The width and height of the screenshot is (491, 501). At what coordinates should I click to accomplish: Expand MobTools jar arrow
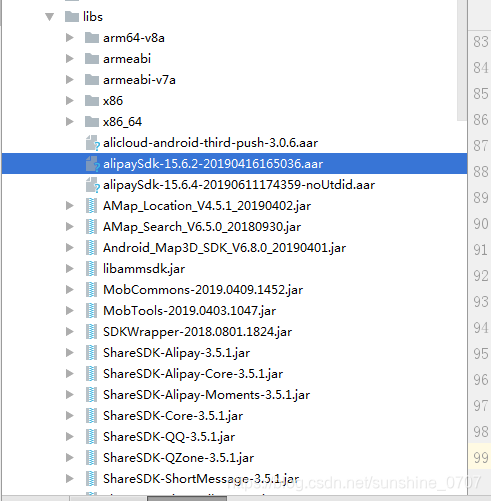pos(69,311)
